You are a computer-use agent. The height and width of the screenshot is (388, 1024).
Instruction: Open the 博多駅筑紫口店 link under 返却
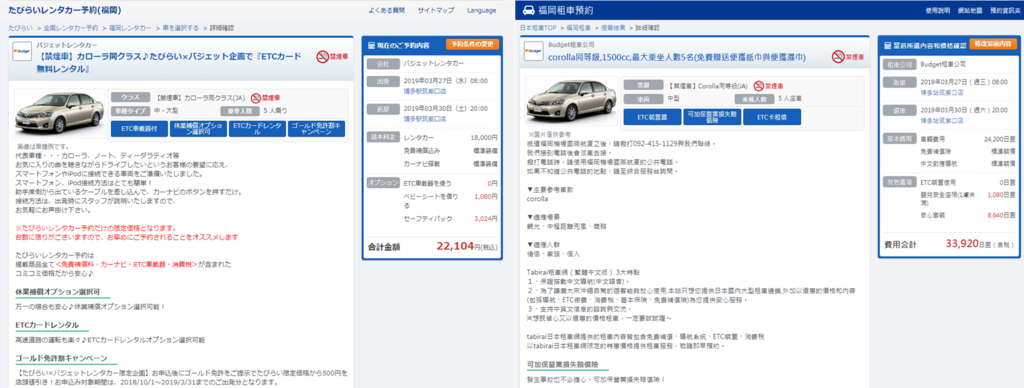tap(424, 120)
